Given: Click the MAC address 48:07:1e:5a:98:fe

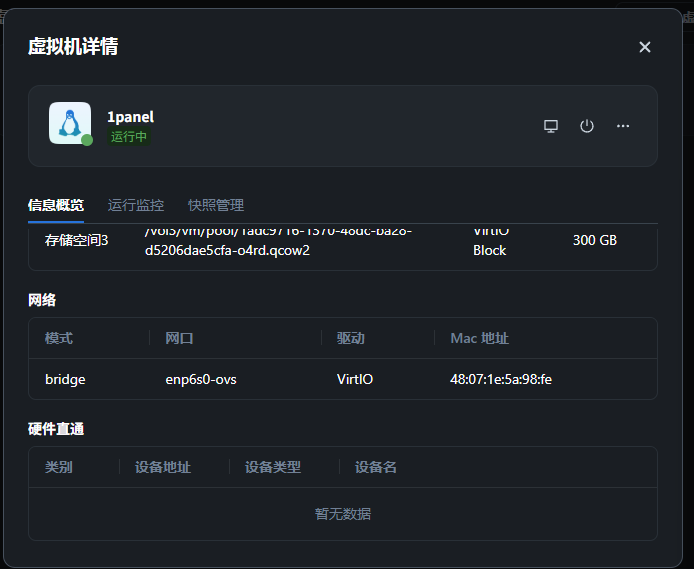Looking at the screenshot, I should [x=501, y=379].
